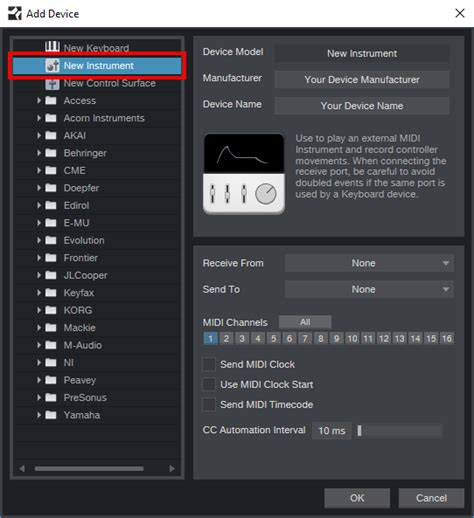
Task: Enable the Send MIDI Clock checkbox
Action: pos(209,364)
